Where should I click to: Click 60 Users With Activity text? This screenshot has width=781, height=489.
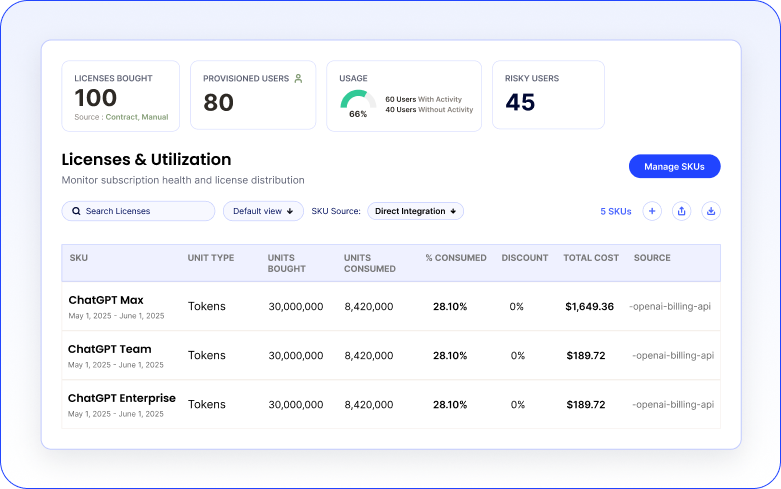click(x=423, y=99)
